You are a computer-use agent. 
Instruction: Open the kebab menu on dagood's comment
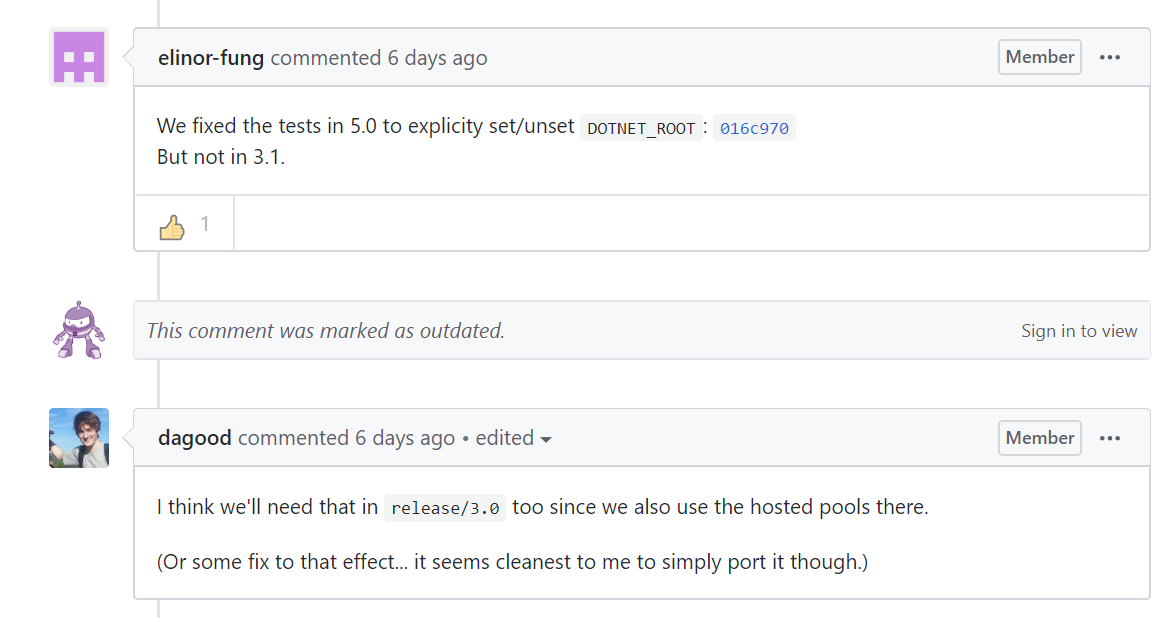click(1110, 438)
